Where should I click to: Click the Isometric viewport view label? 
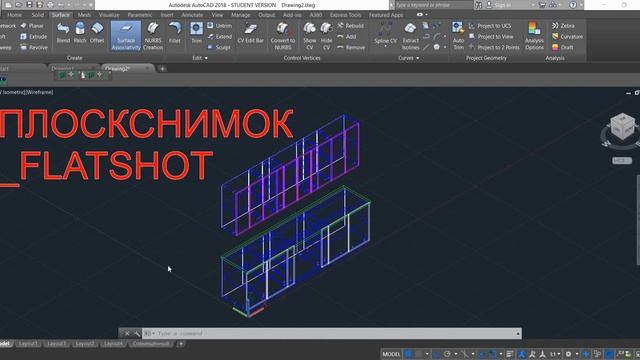(14, 92)
